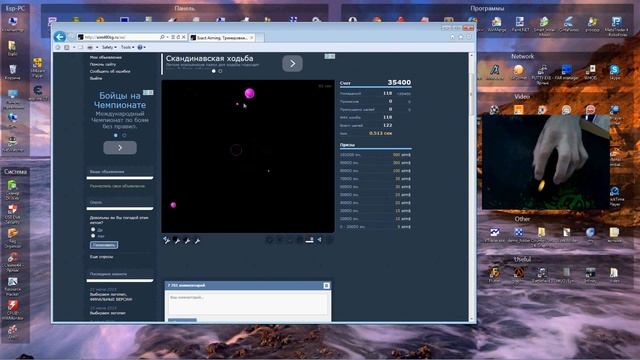This screenshot has height=360, width=640.
Task: Launch Skype from the Network group
Action: coord(614,72)
